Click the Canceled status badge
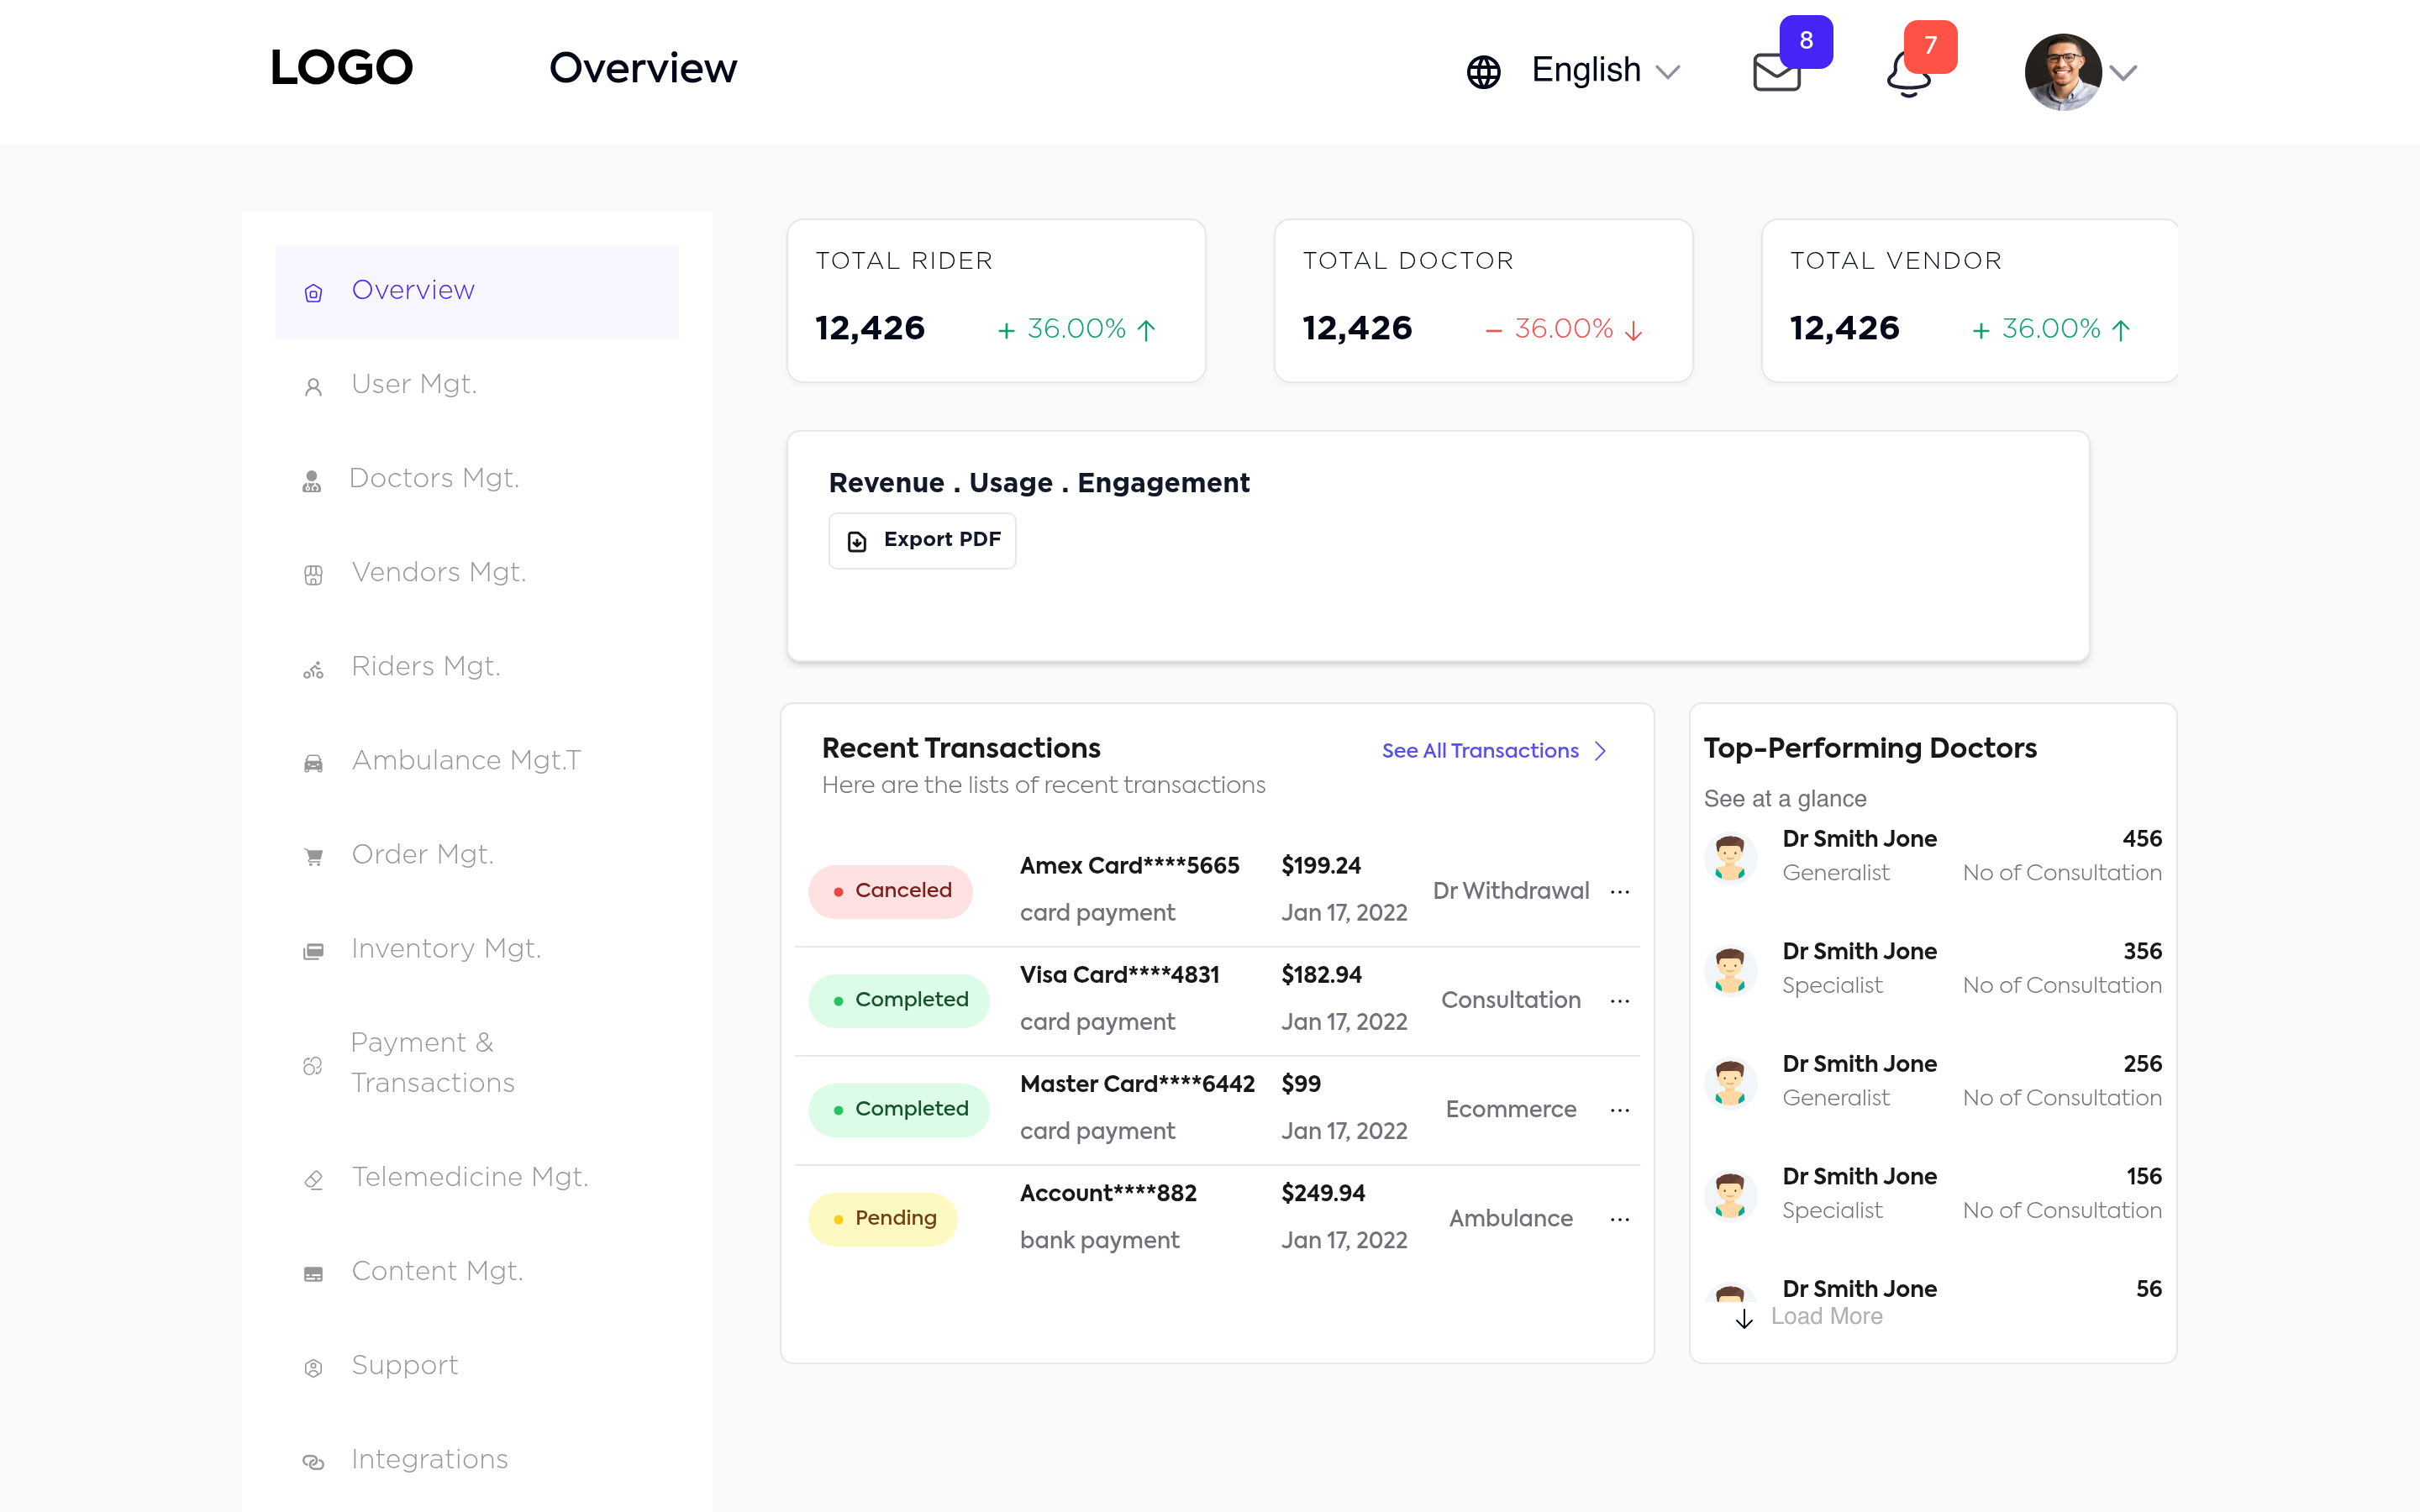The image size is (2420, 1512). tap(889, 890)
